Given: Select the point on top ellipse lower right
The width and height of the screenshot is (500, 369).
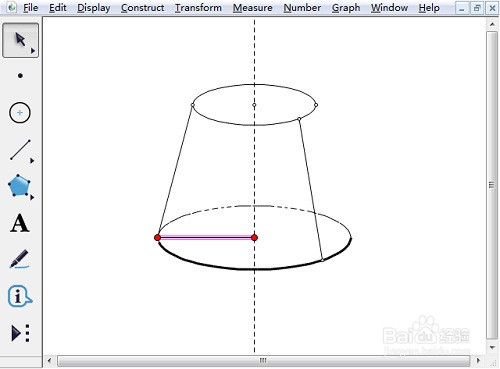Looking at the screenshot, I should click(x=299, y=119).
